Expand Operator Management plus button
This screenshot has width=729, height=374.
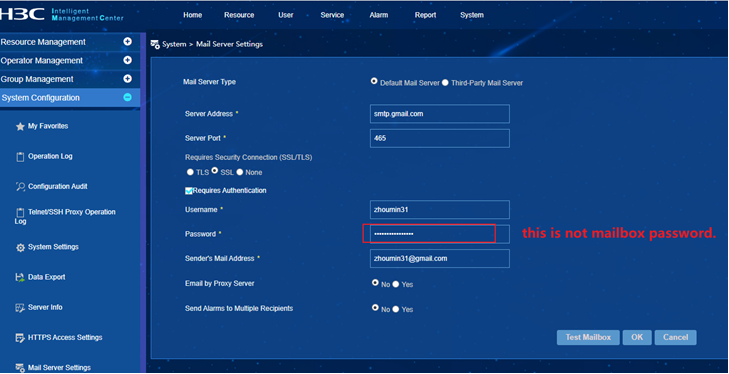pyautogui.click(x=127, y=60)
